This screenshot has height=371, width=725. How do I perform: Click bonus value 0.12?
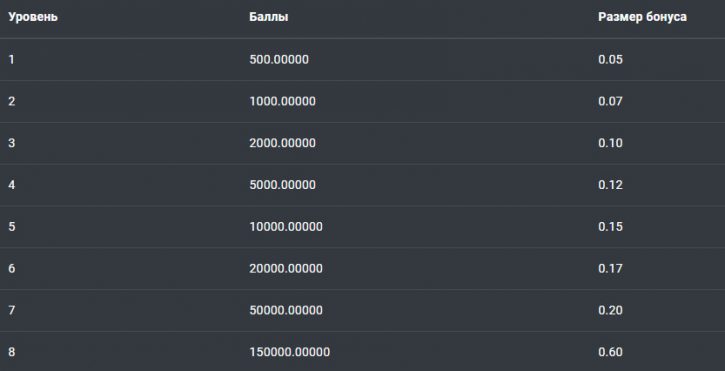[x=610, y=185]
